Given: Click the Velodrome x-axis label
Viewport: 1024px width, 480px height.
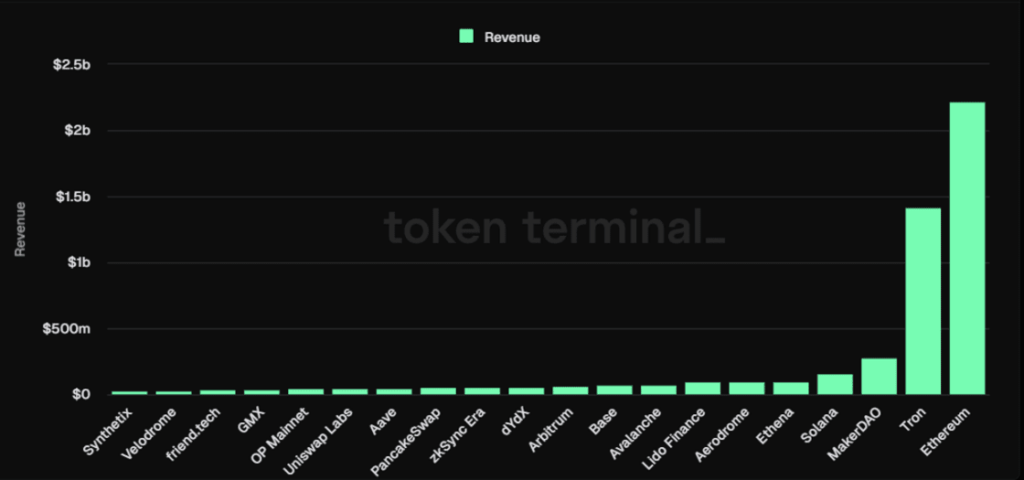Looking at the screenshot, I should point(149,433).
